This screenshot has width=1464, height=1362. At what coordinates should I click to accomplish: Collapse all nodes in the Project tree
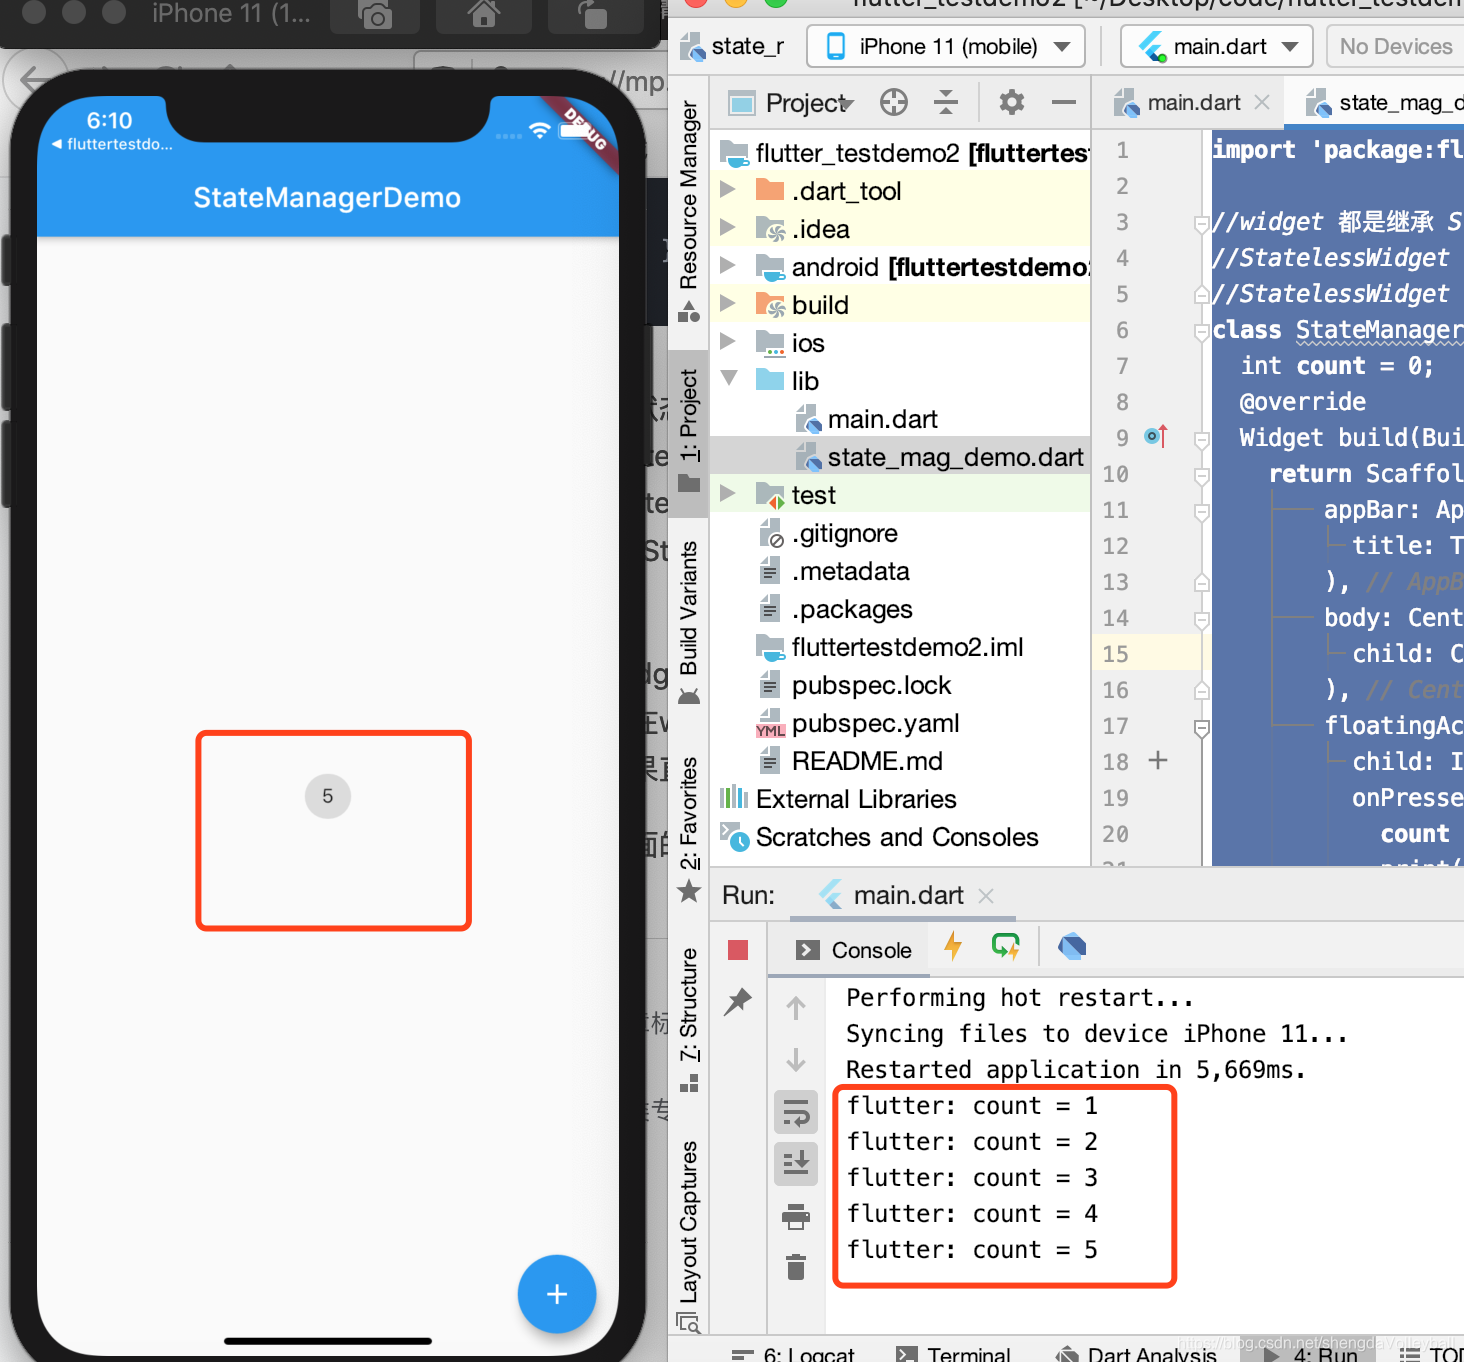945,102
